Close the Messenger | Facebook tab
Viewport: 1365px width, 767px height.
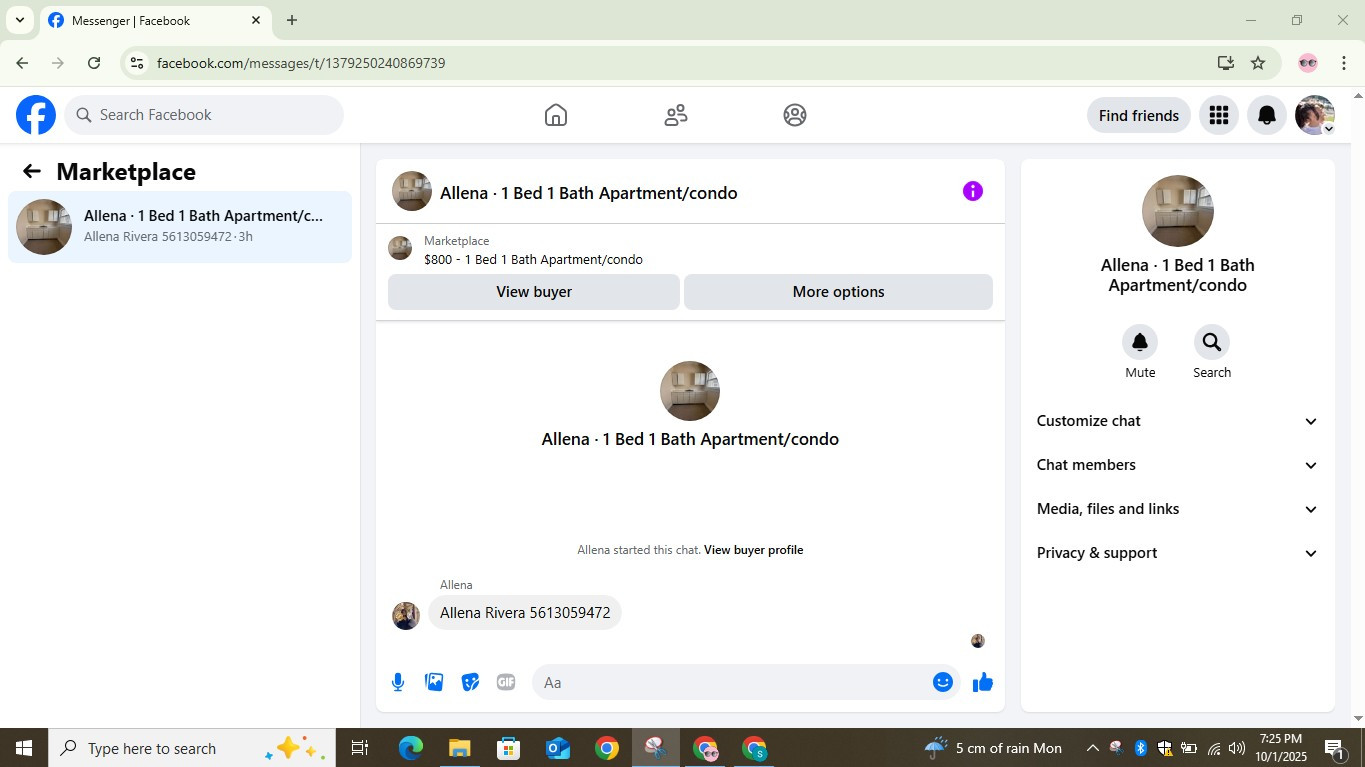coord(256,20)
